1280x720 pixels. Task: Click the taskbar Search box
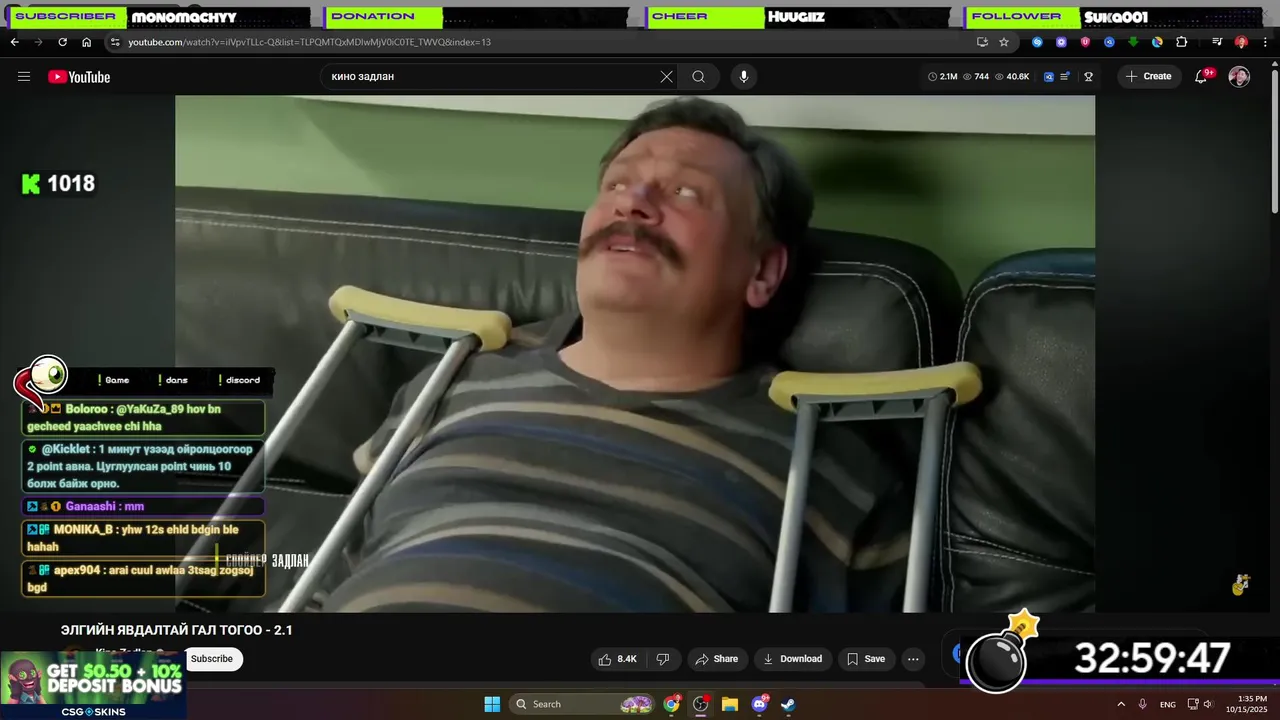(583, 704)
